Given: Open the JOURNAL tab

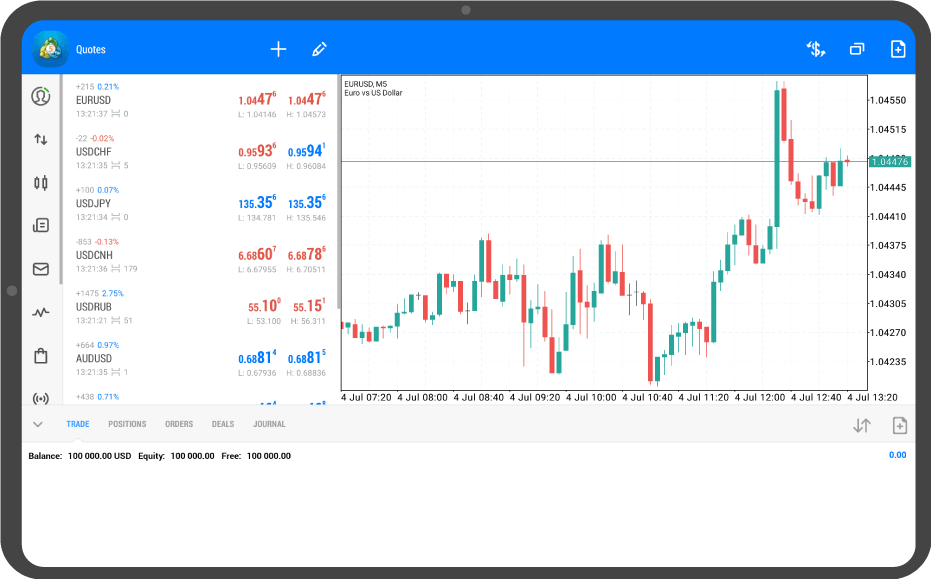Looking at the screenshot, I should pos(269,424).
